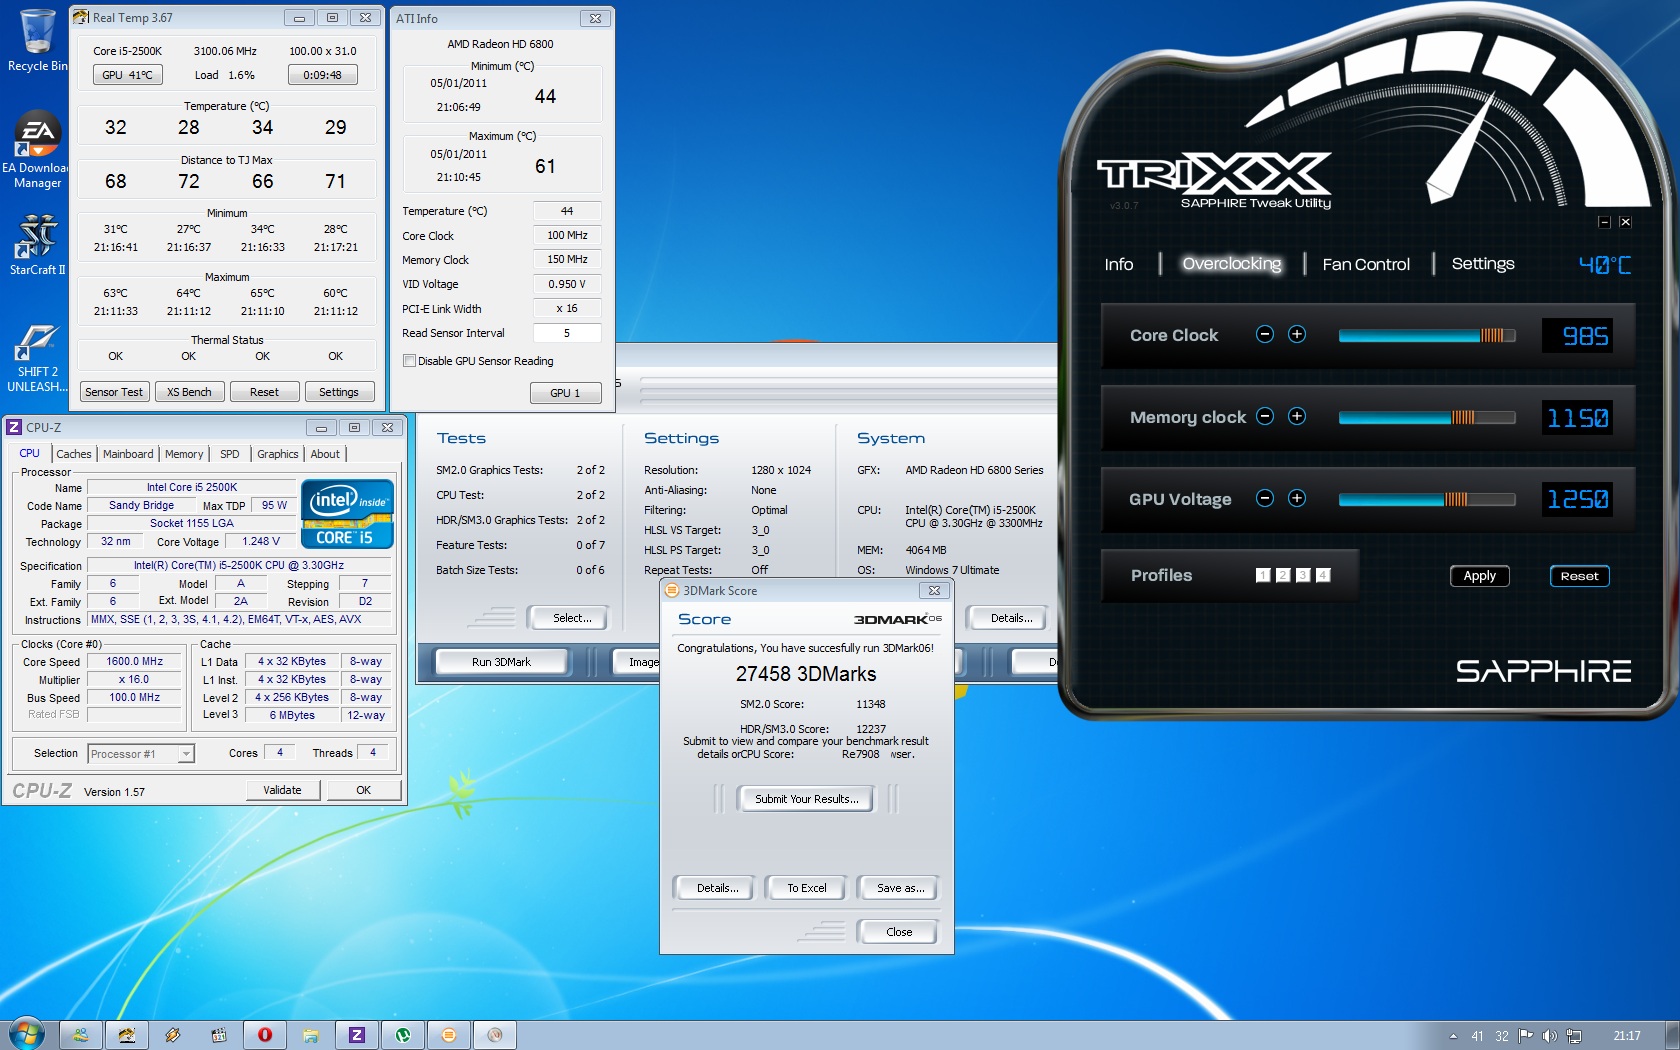Image resolution: width=1680 pixels, height=1050 pixels.
Task: Select TRIXX profile slot 2
Action: tap(1283, 575)
